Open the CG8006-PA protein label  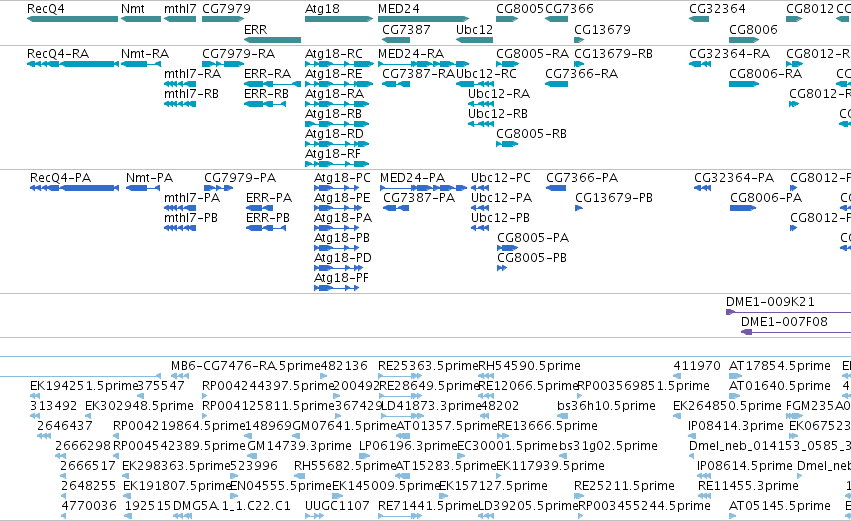[766, 198]
